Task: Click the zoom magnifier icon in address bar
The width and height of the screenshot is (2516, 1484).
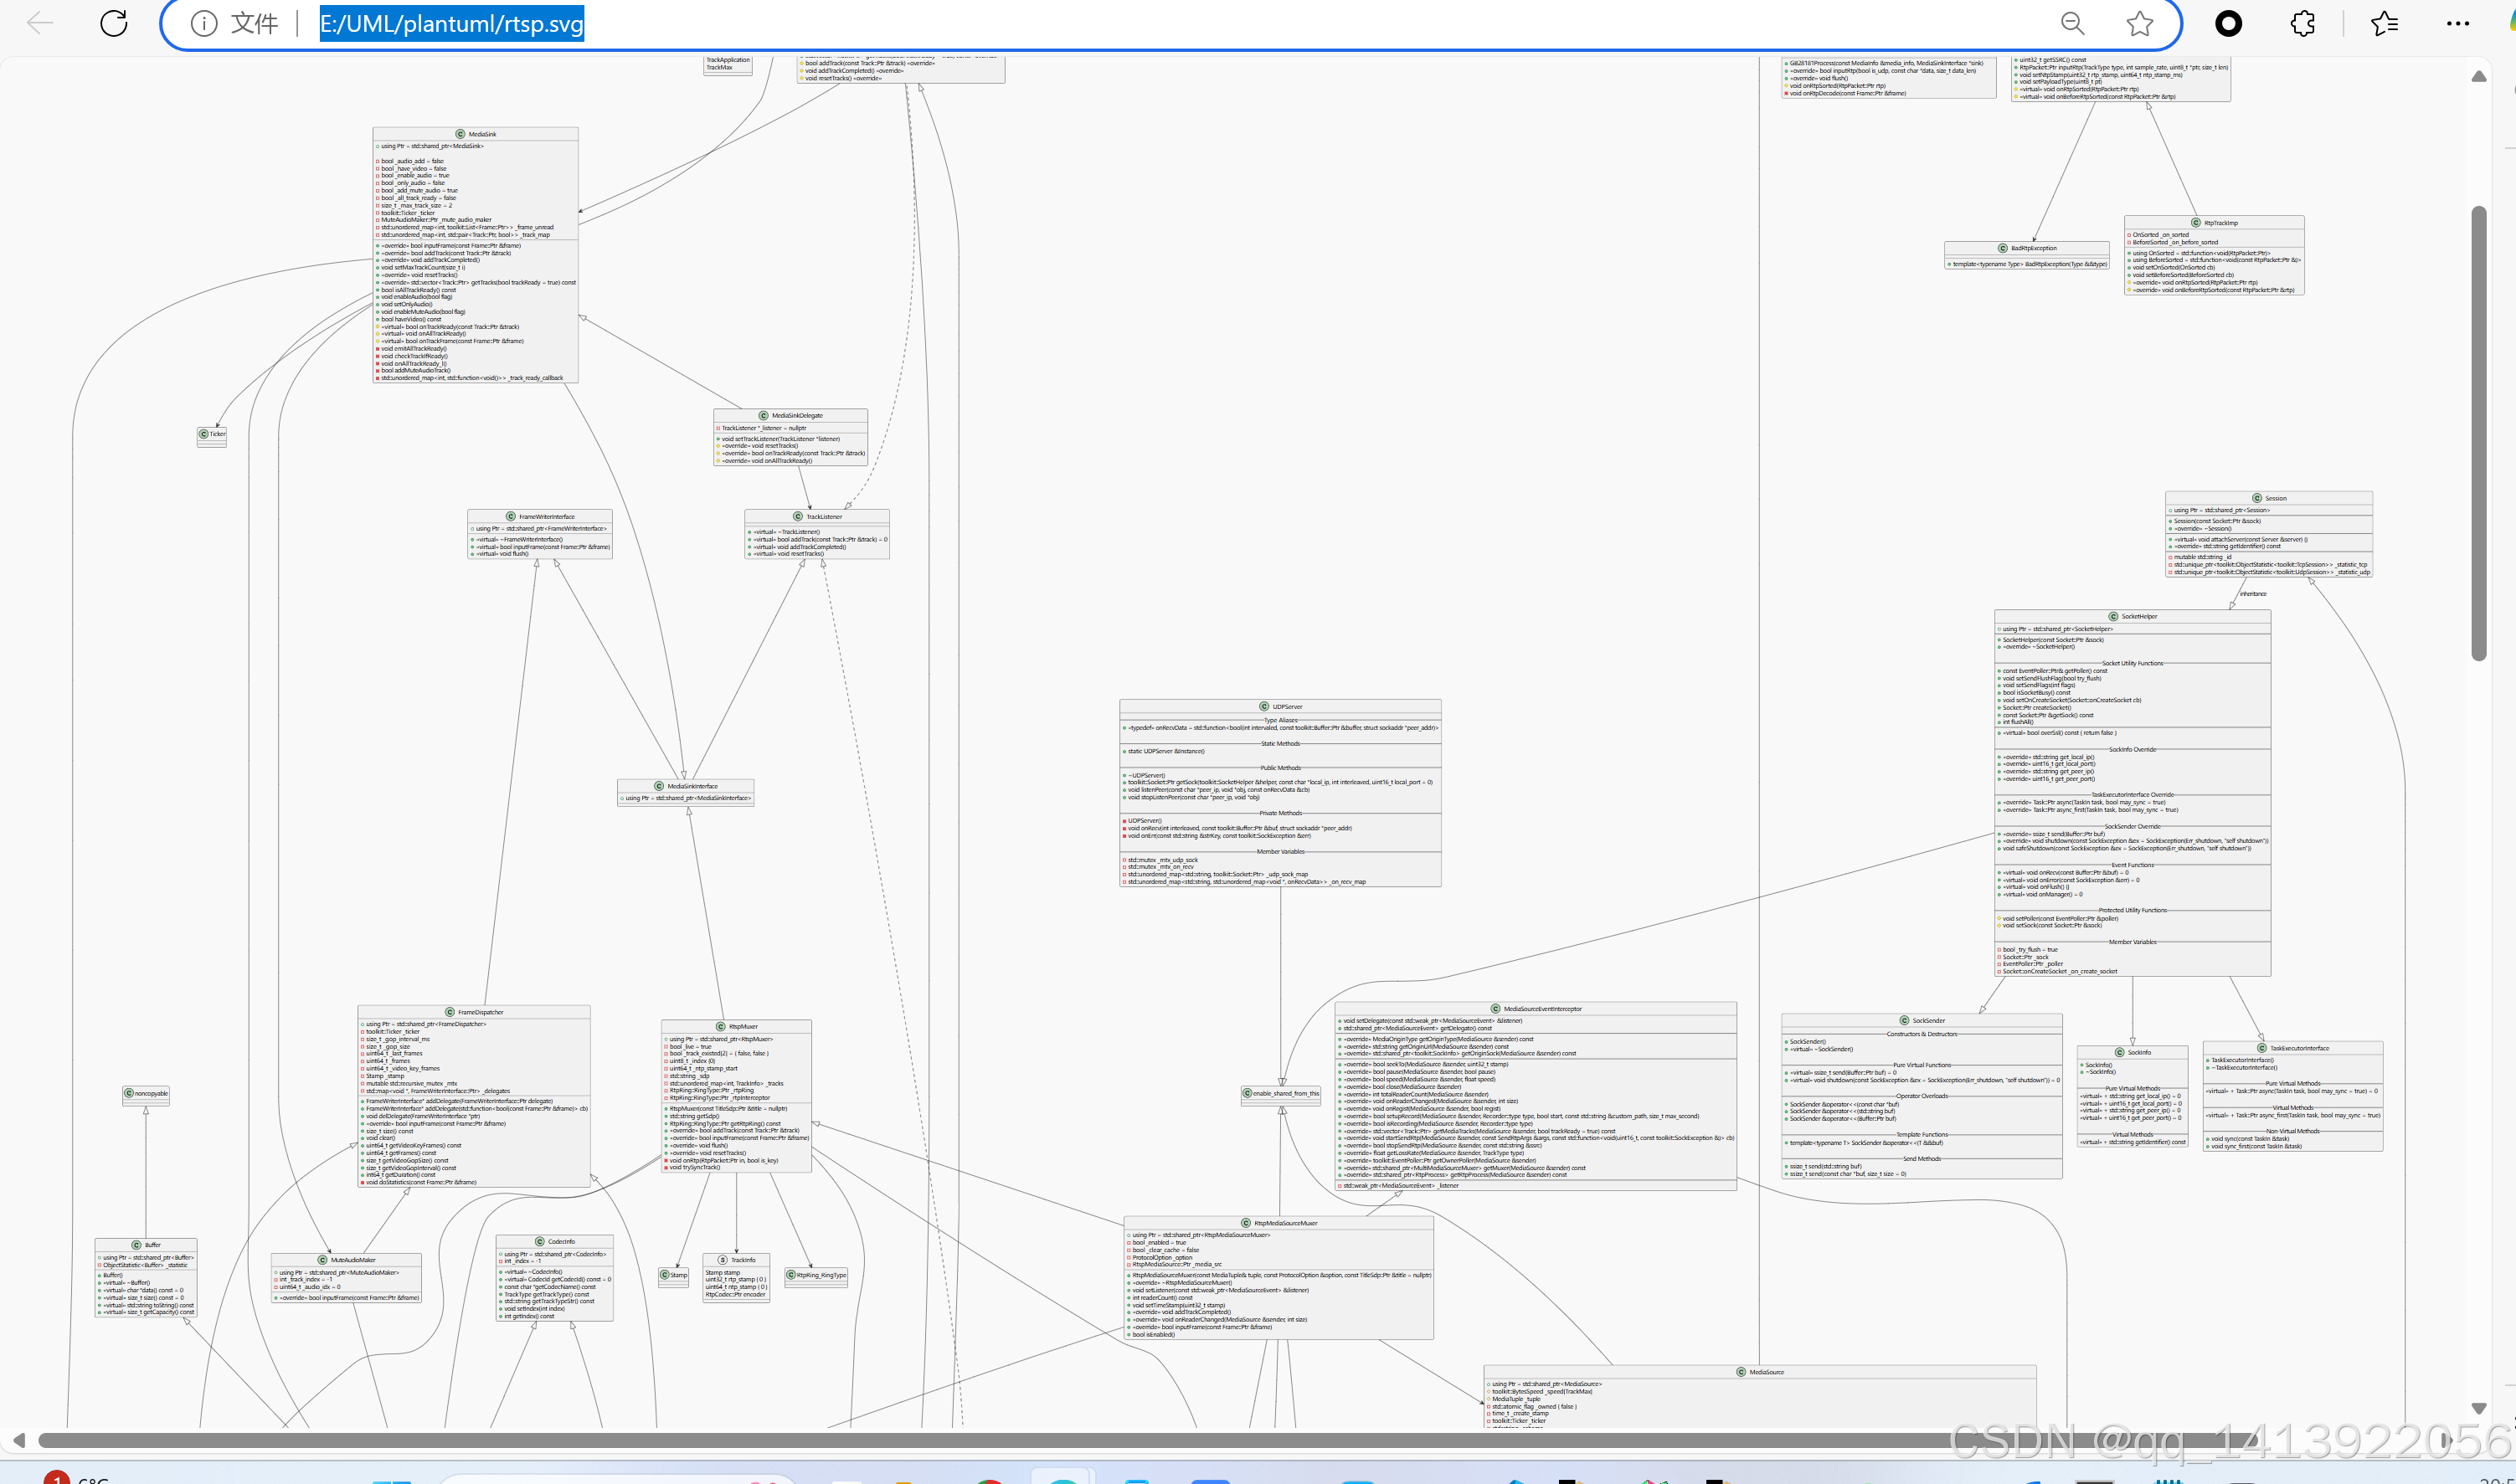Action: click(x=2073, y=23)
